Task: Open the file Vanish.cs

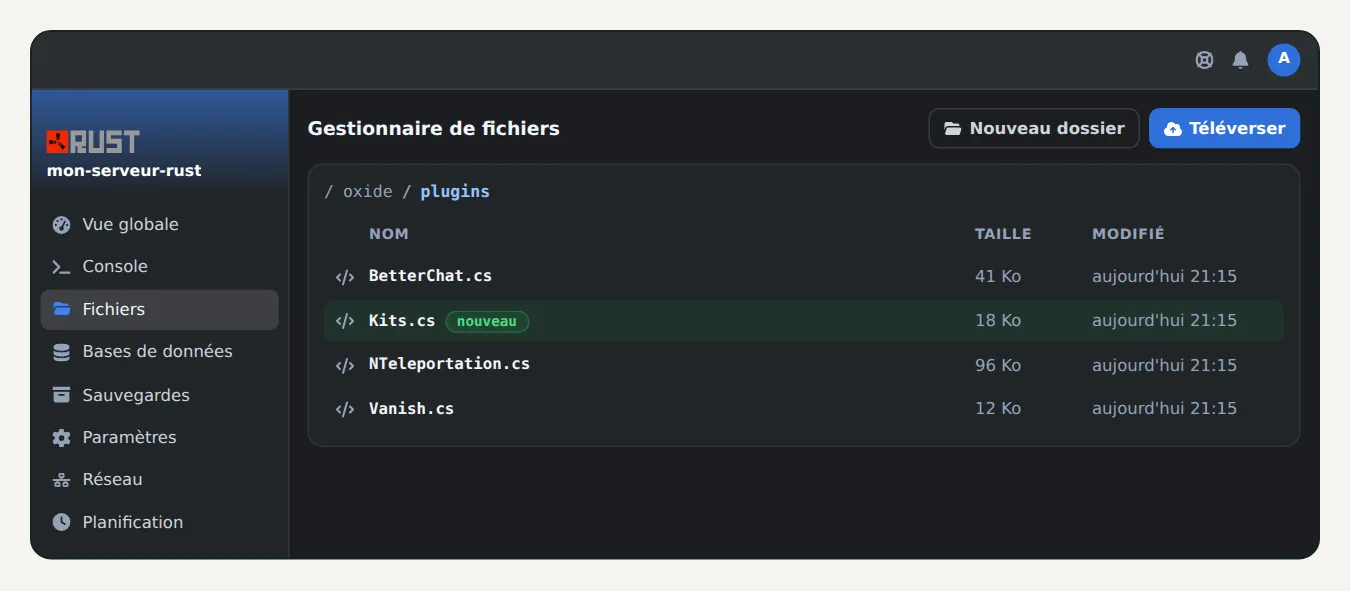Action: [x=411, y=408]
